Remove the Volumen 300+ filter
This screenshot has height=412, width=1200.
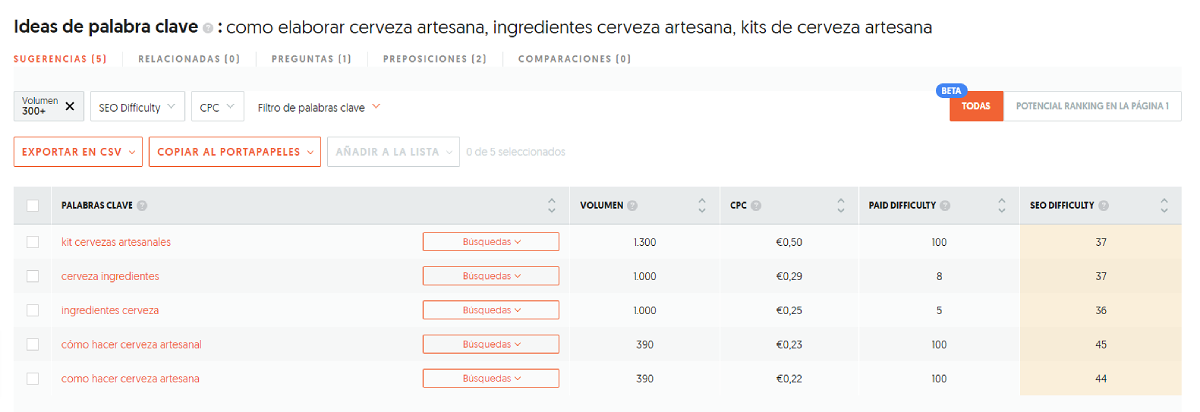click(70, 106)
